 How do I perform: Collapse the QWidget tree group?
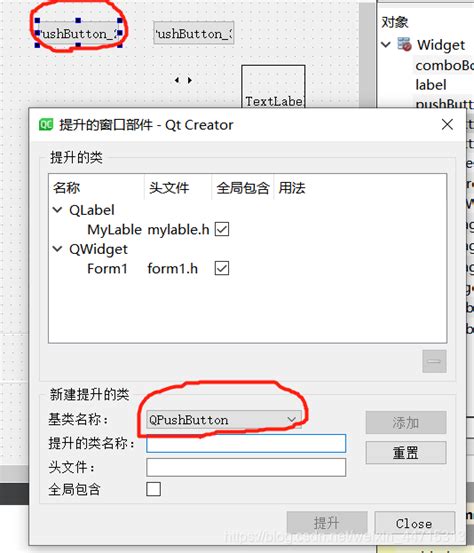point(57,249)
